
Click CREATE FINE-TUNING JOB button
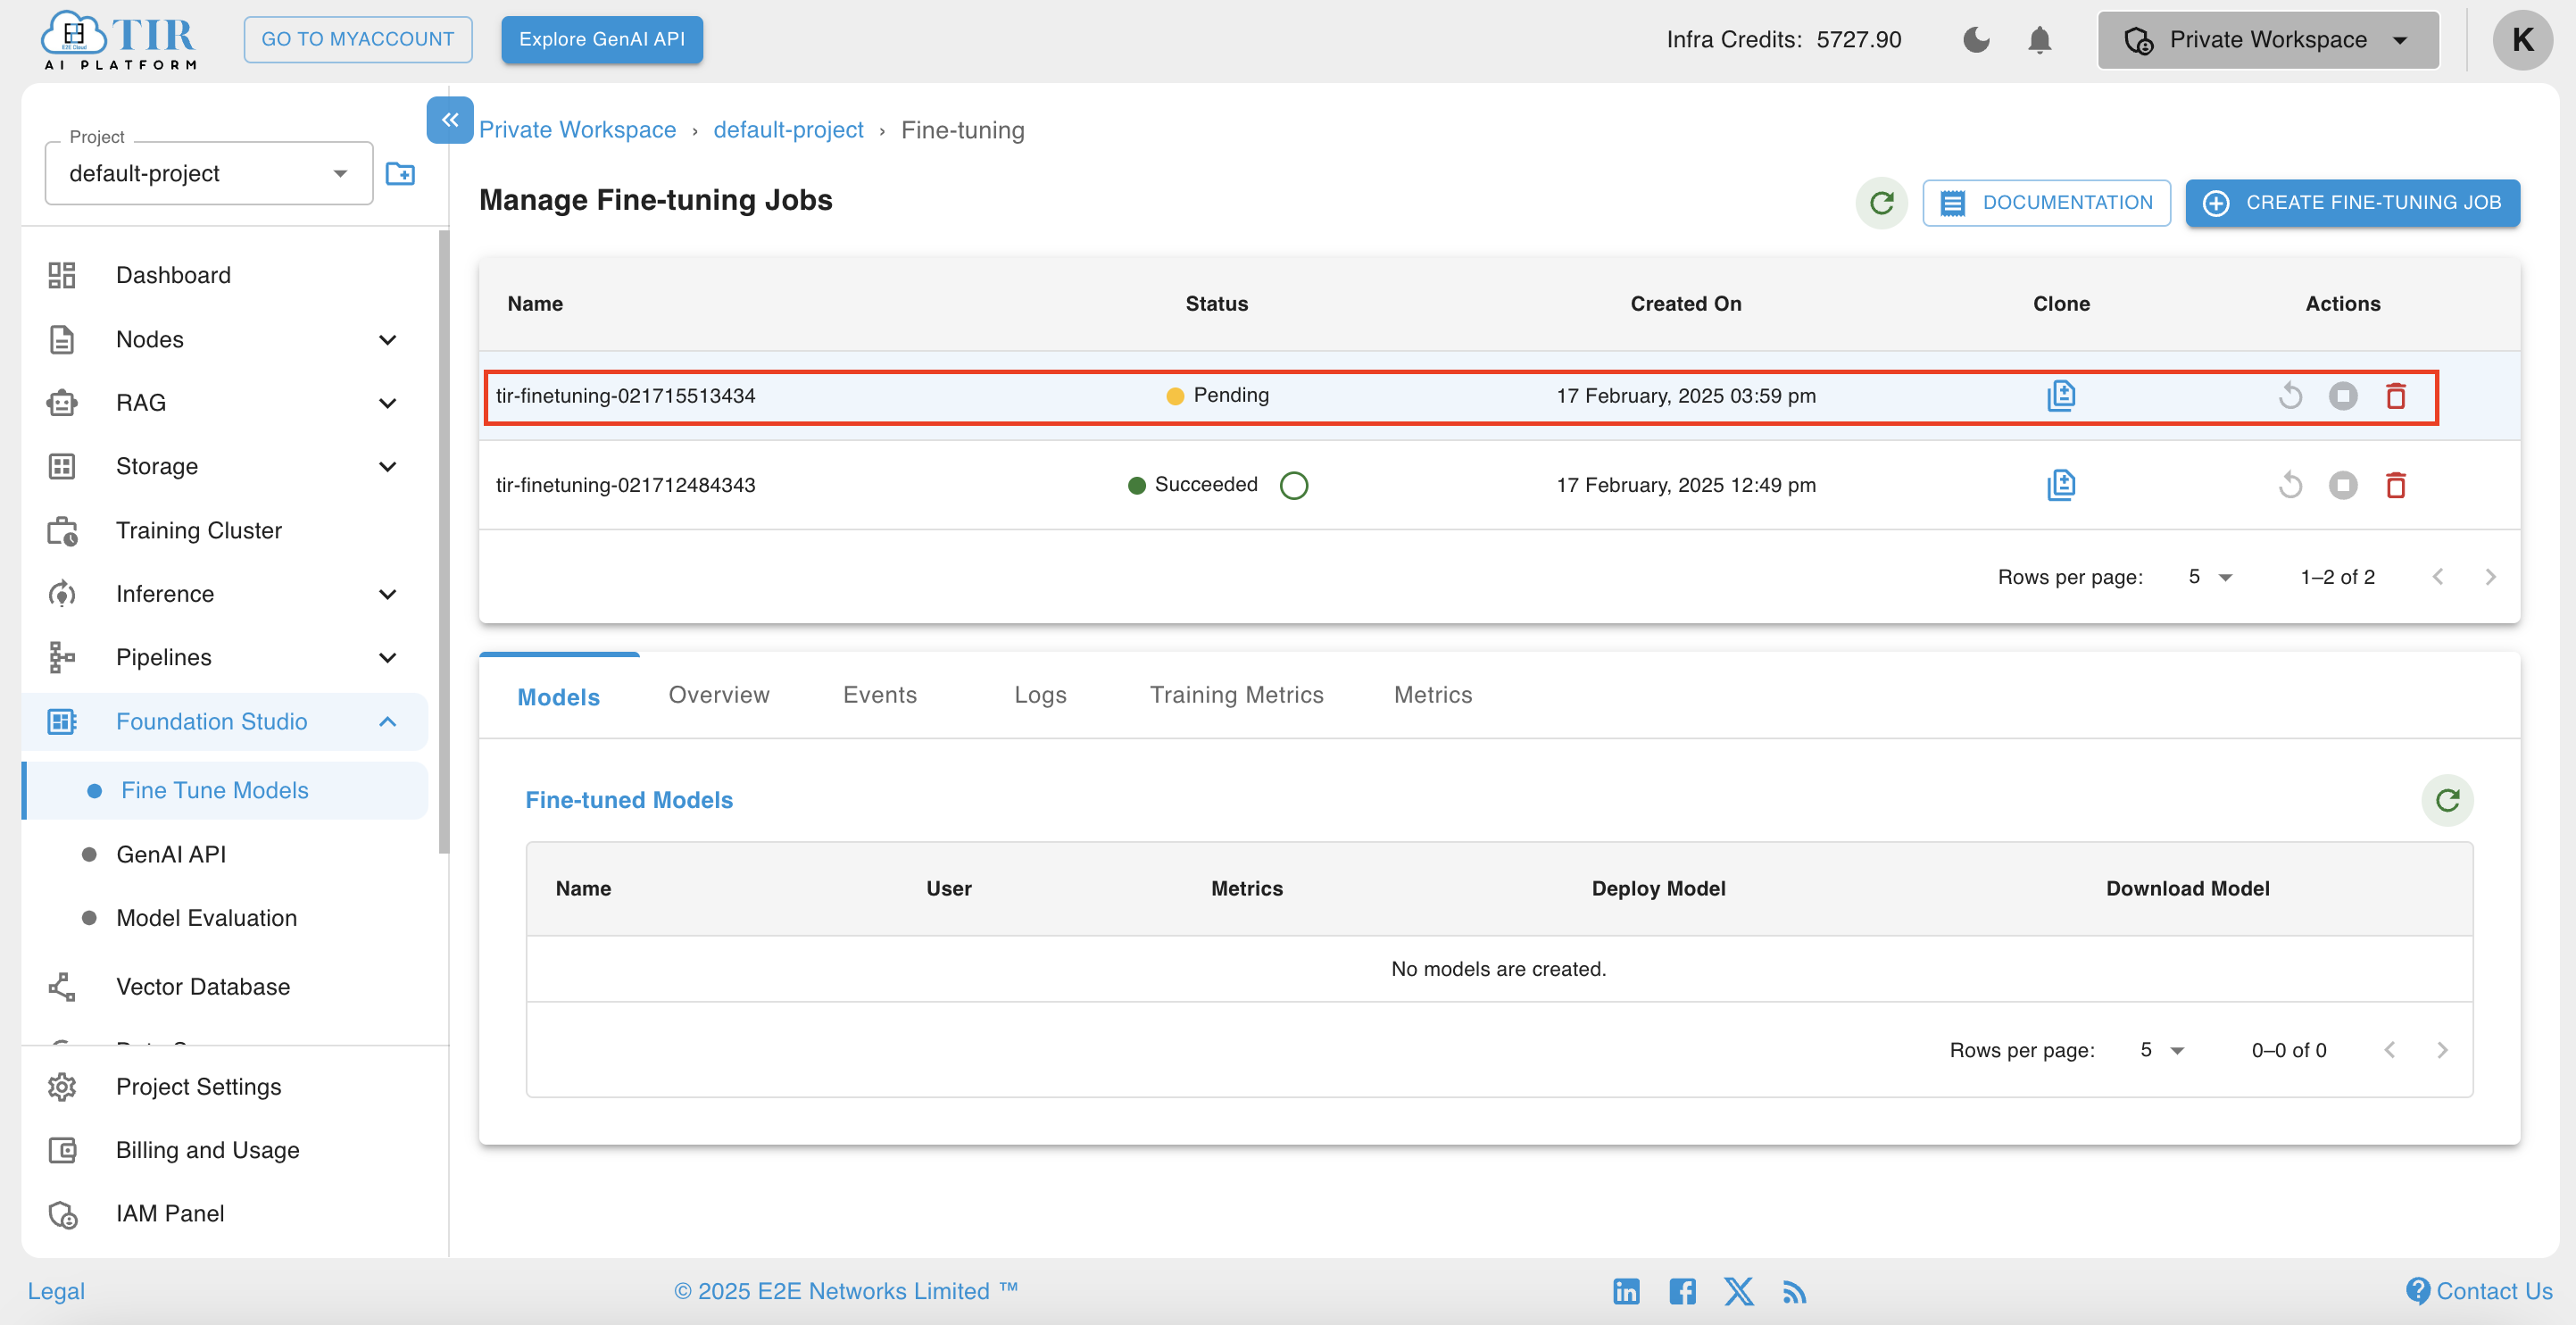(2352, 203)
